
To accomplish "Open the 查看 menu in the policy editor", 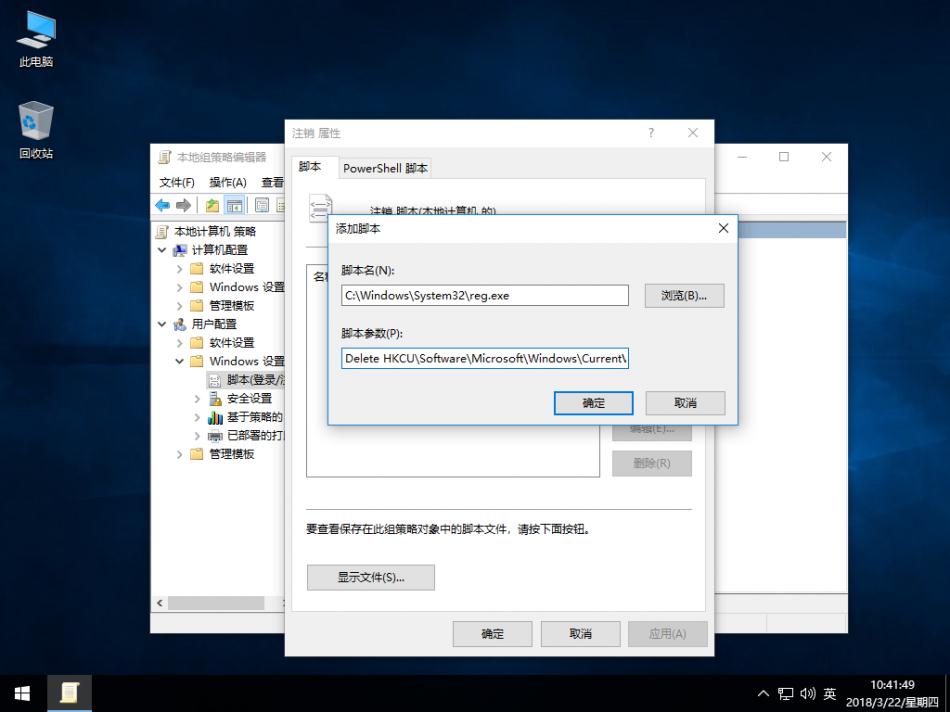I will point(272,182).
